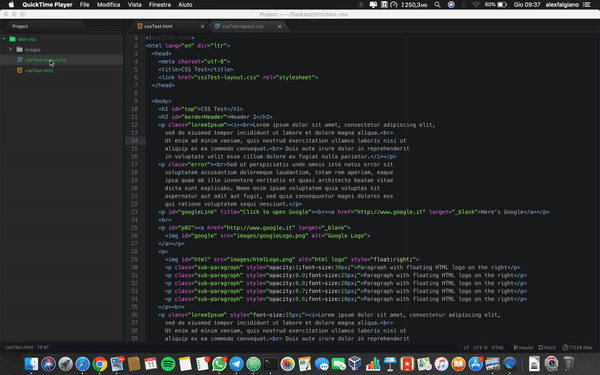600x375 pixels.
Task: Select the images folder row
Action: coord(62,49)
